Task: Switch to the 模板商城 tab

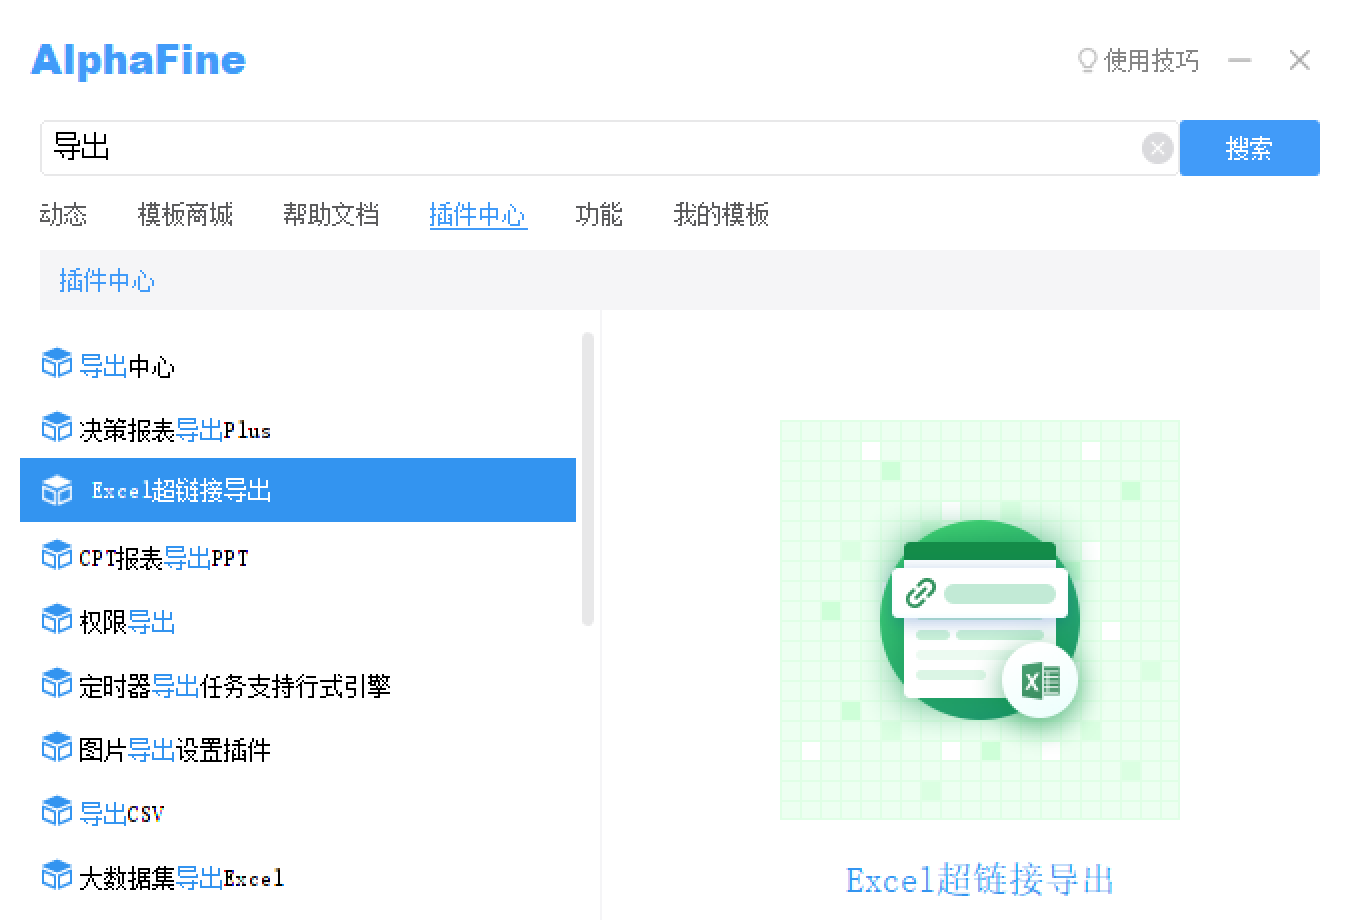Action: click(185, 214)
